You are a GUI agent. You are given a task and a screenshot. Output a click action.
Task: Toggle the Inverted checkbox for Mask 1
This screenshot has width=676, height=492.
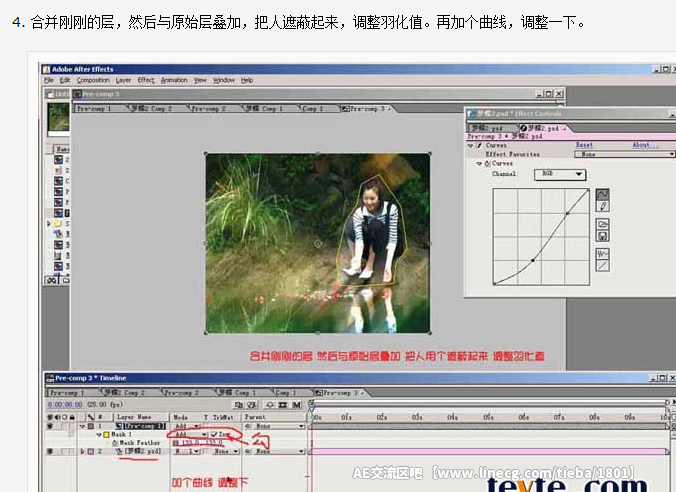(214, 435)
